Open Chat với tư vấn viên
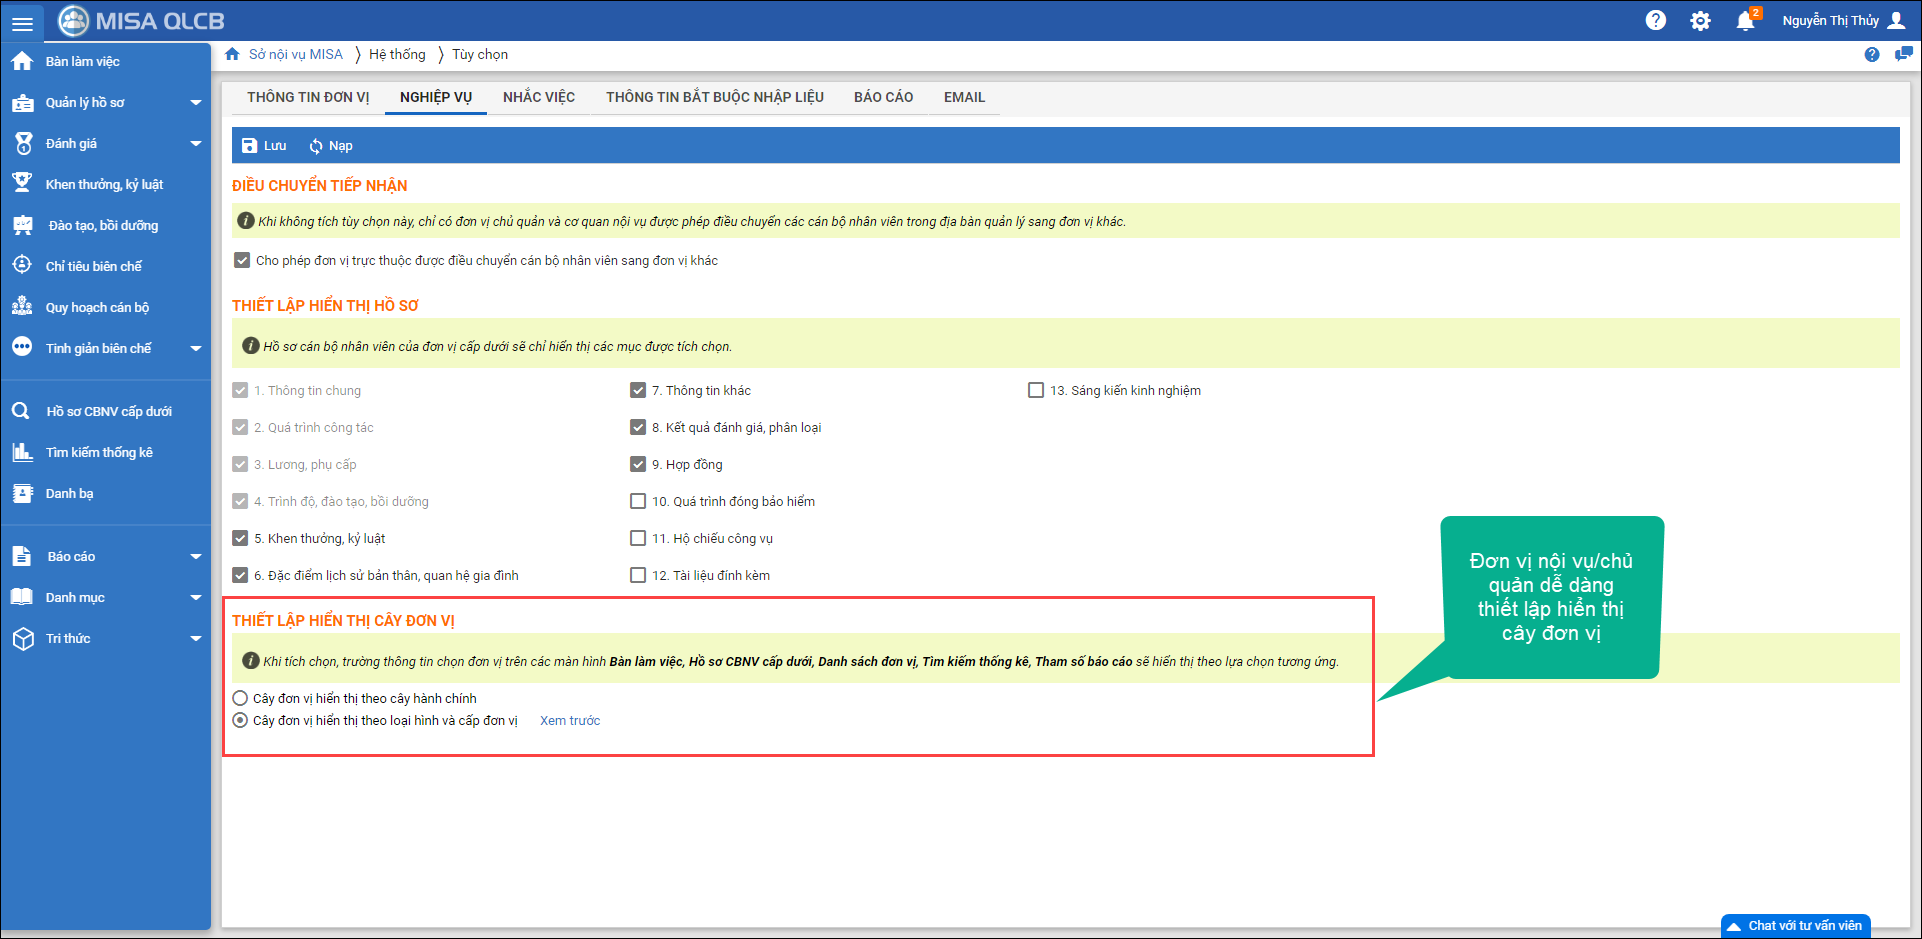 point(1796,926)
